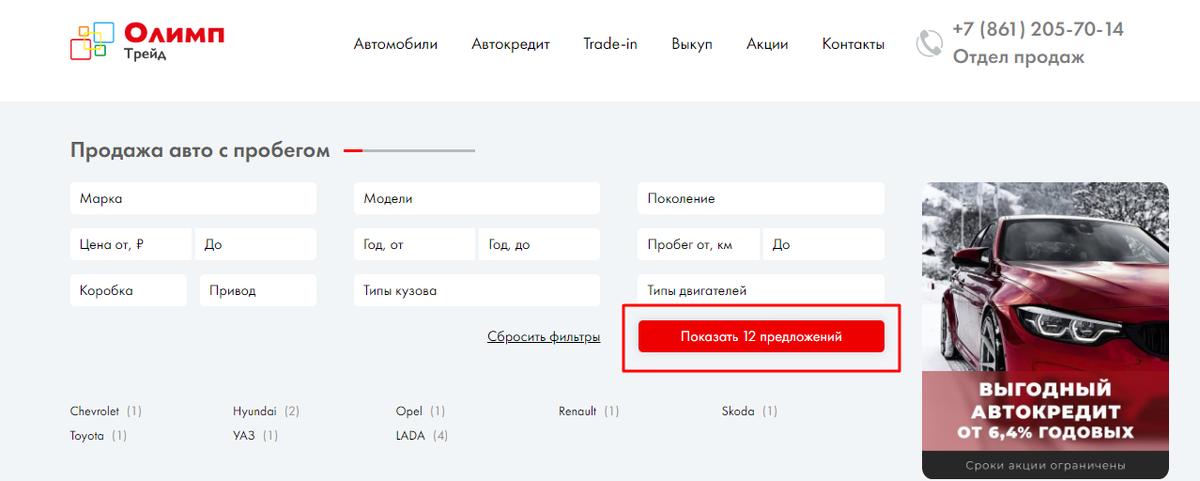Select the Renault (1) brand link
The image size is (1200, 481).
pos(589,411)
